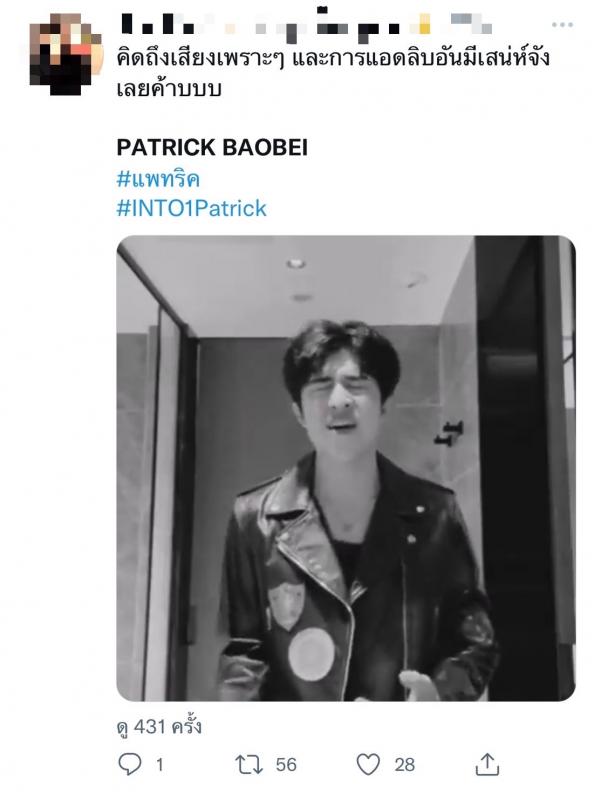Click the retweet count 56
Viewport: 600px width, 792px height.
[286, 765]
